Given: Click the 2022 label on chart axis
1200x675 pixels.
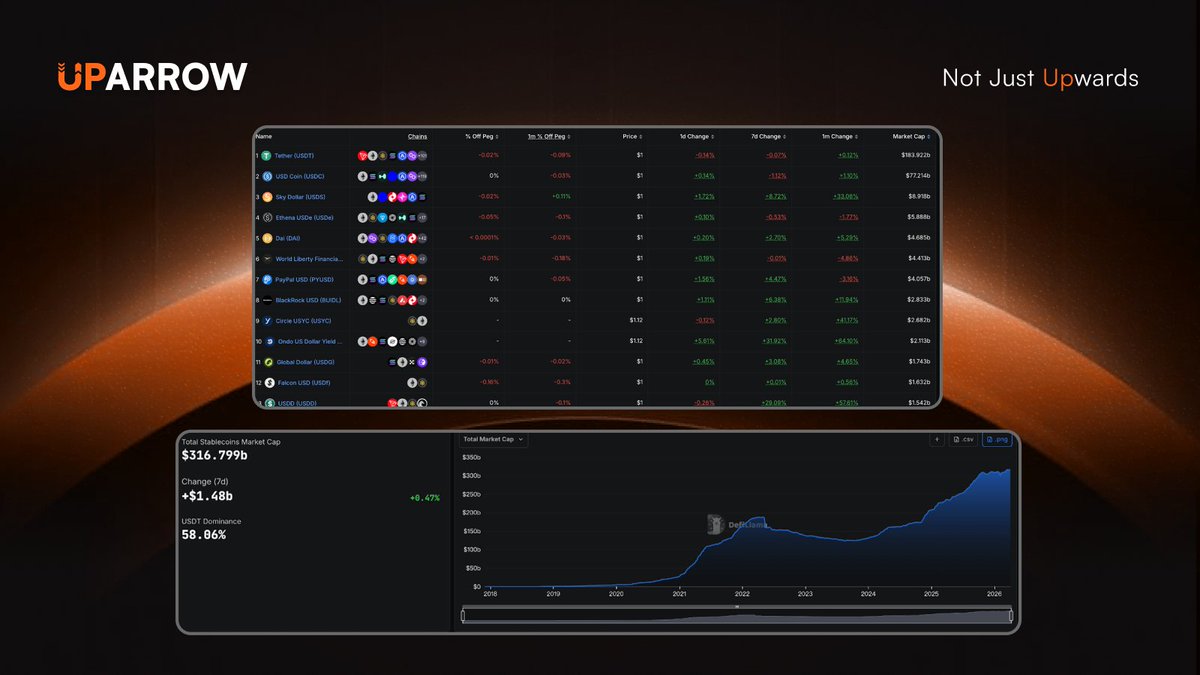Looking at the screenshot, I should [741, 594].
